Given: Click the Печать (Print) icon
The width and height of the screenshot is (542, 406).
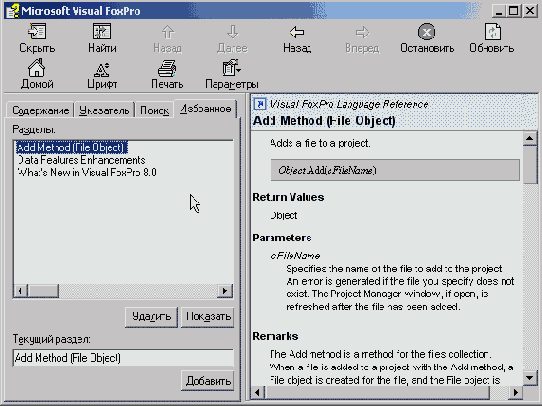Looking at the screenshot, I should coord(167,68).
